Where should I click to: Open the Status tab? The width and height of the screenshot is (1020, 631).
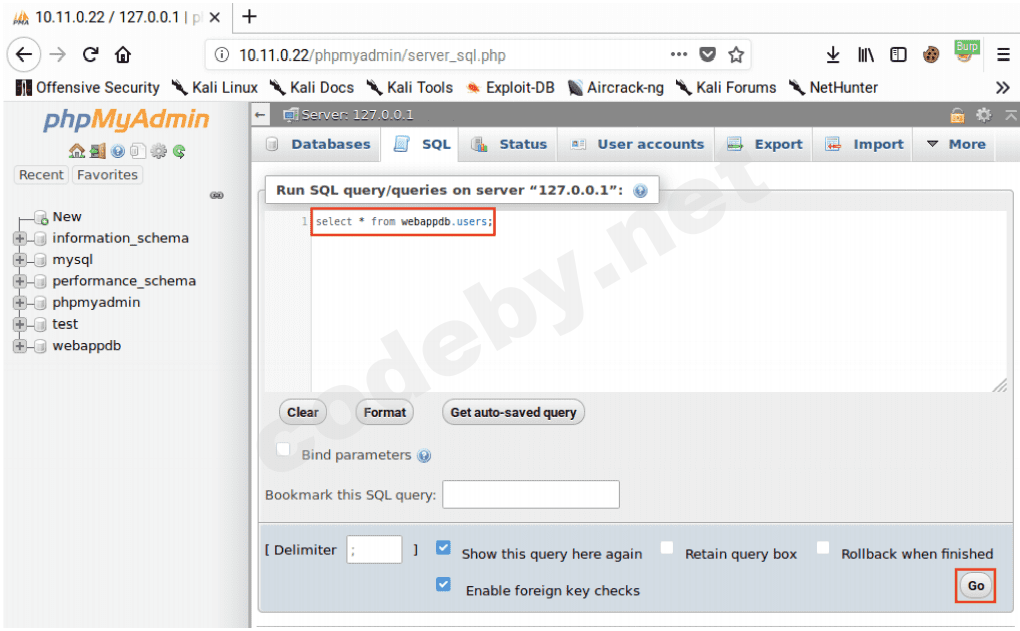[x=509, y=144]
